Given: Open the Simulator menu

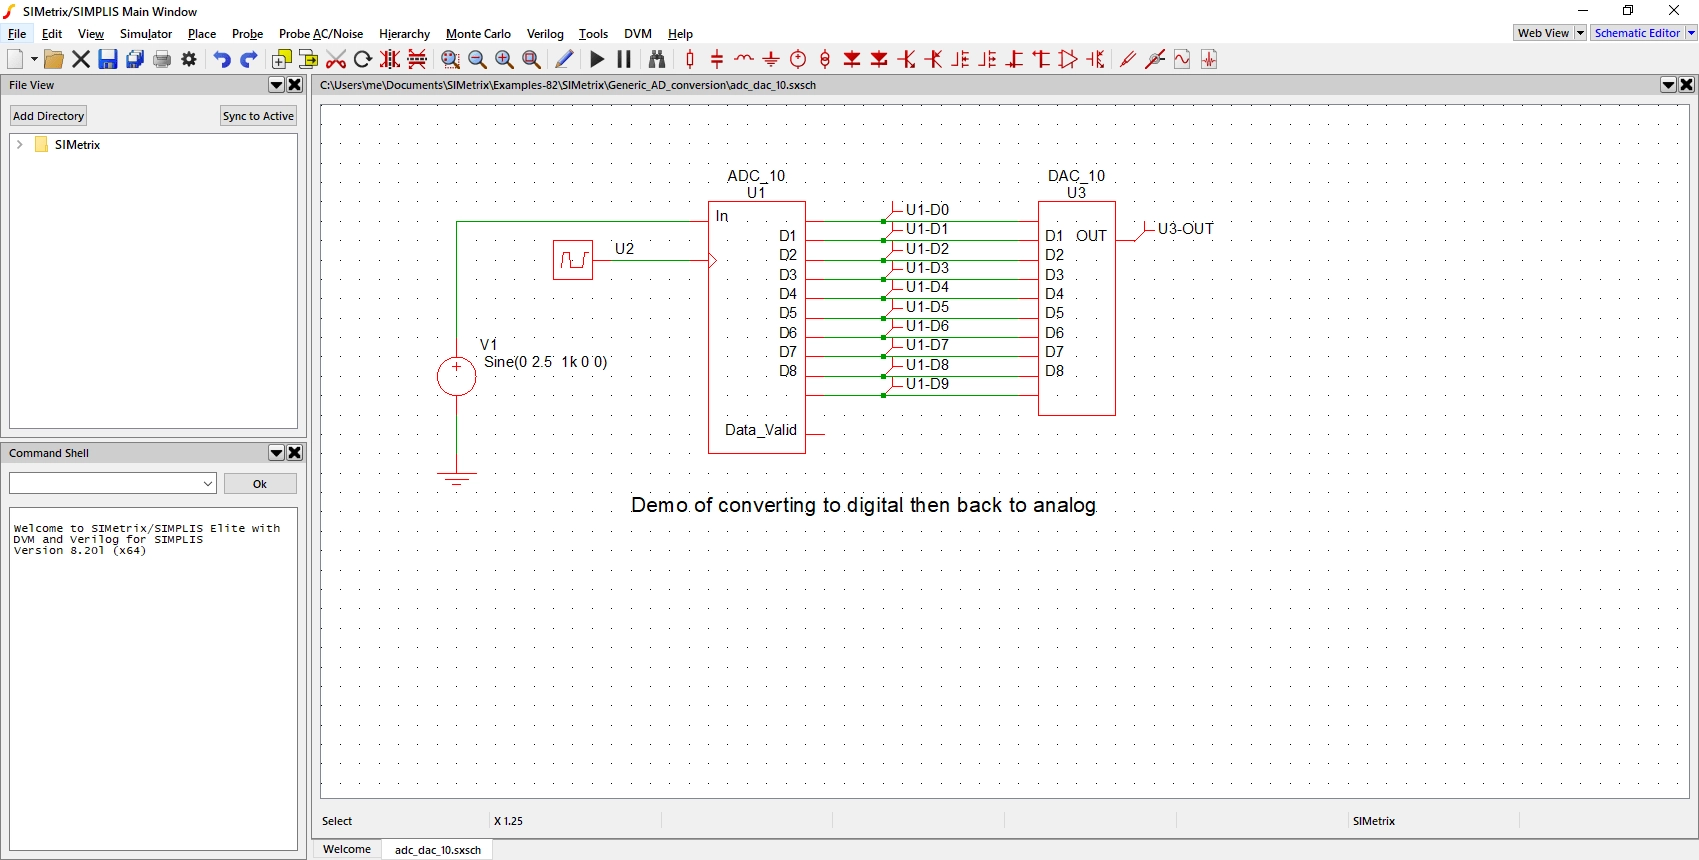Looking at the screenshot, I should click(x=146, y=34).
